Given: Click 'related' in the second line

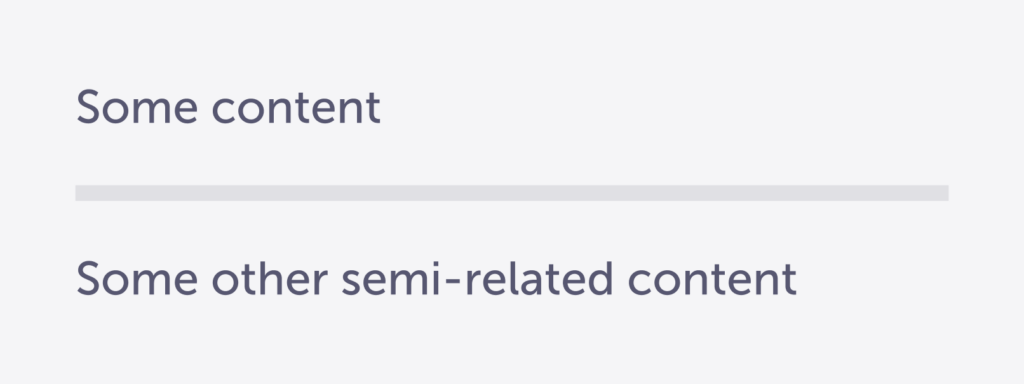Looking at the screenshot, I should [539, 278].
